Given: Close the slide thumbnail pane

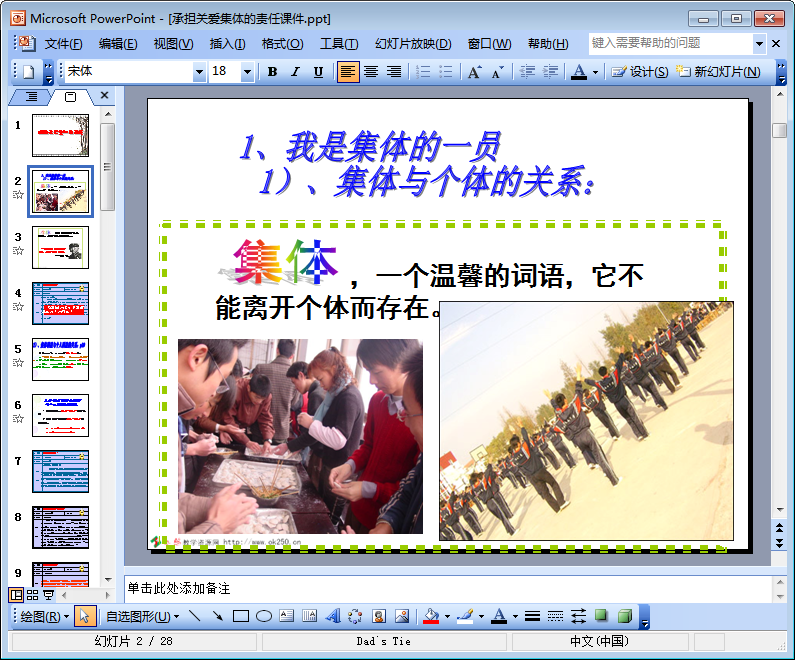Looking at the screenshot, I should 104,95.
